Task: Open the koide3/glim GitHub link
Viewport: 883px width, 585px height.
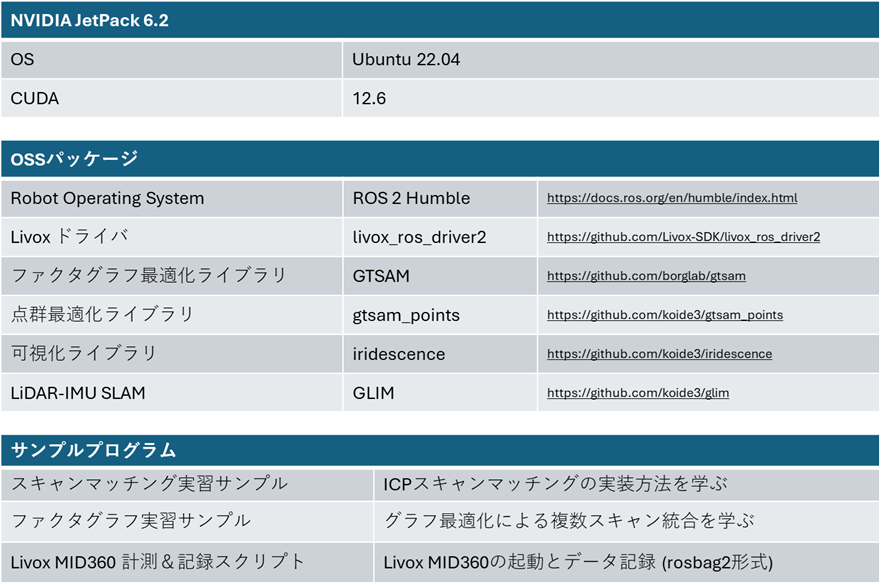Action: [637, 393]
